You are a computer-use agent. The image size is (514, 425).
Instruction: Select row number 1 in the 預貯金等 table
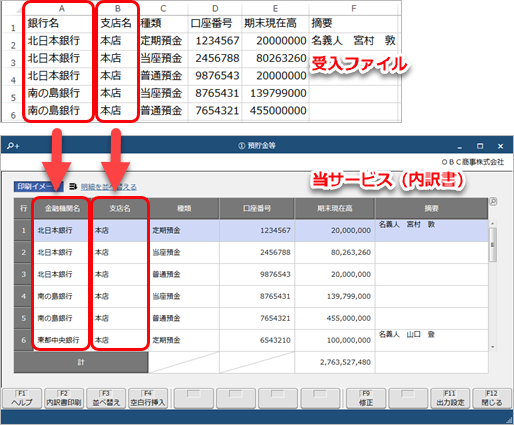coord(23,230)
